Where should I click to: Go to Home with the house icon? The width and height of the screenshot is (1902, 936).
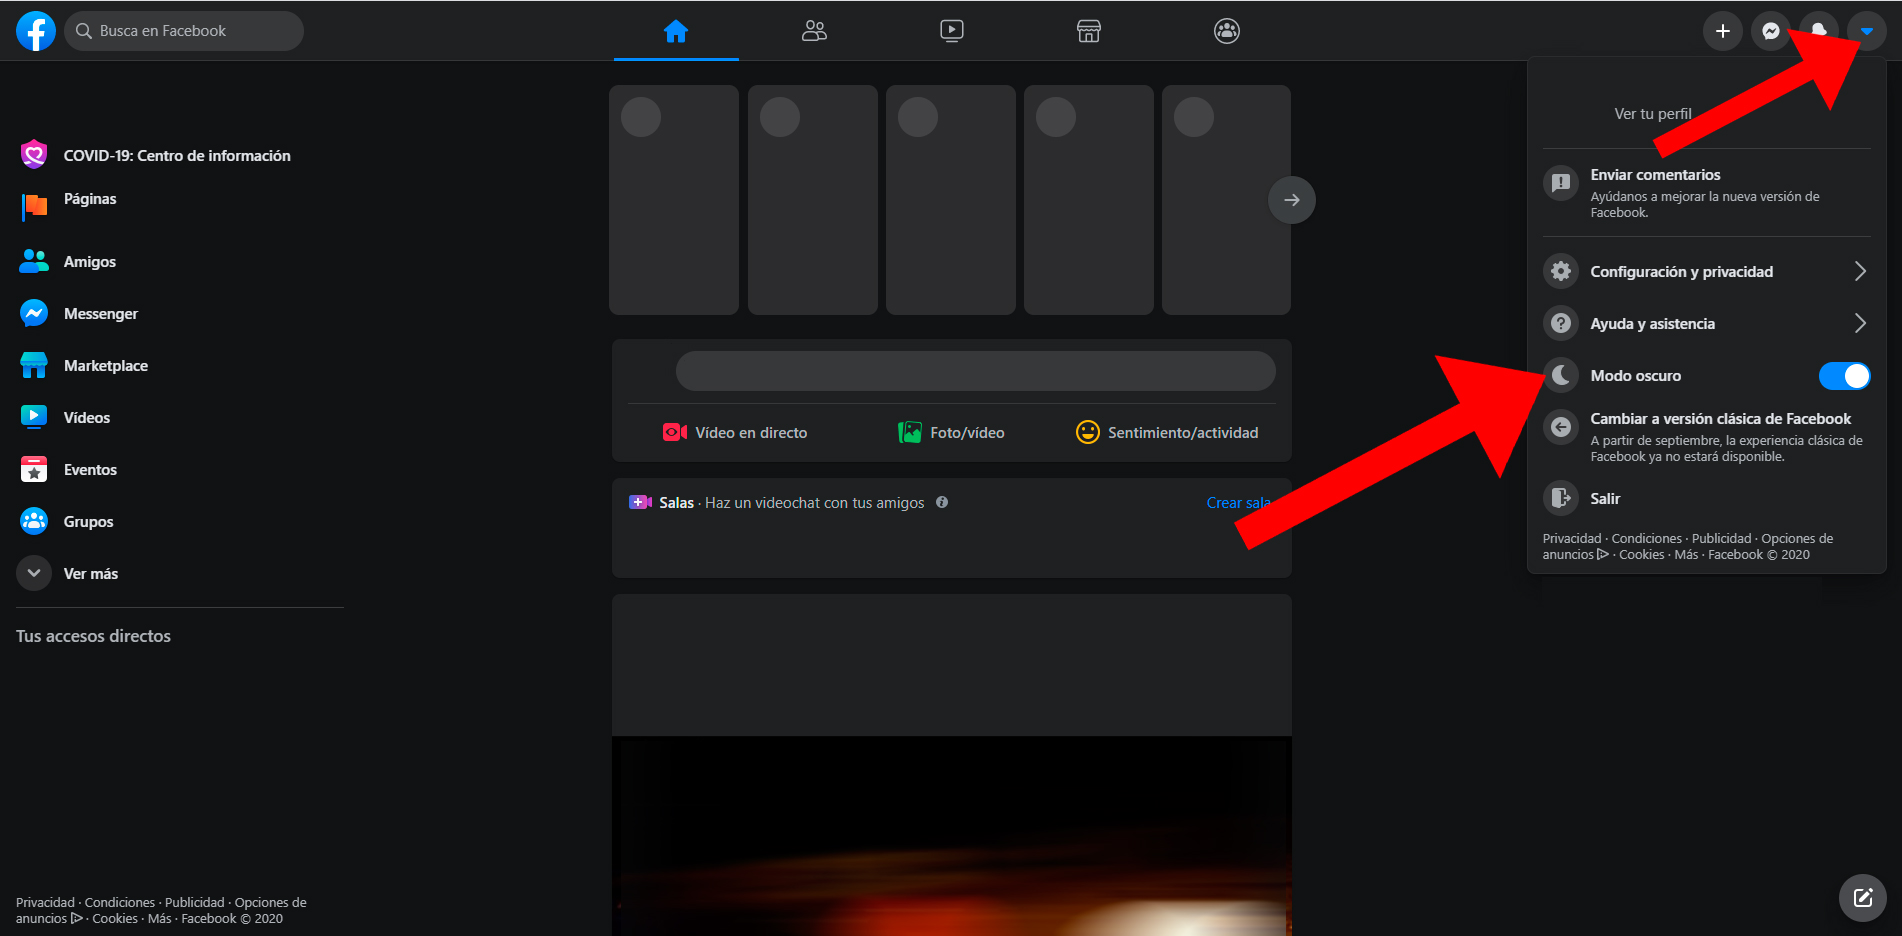tap(676, 30)
